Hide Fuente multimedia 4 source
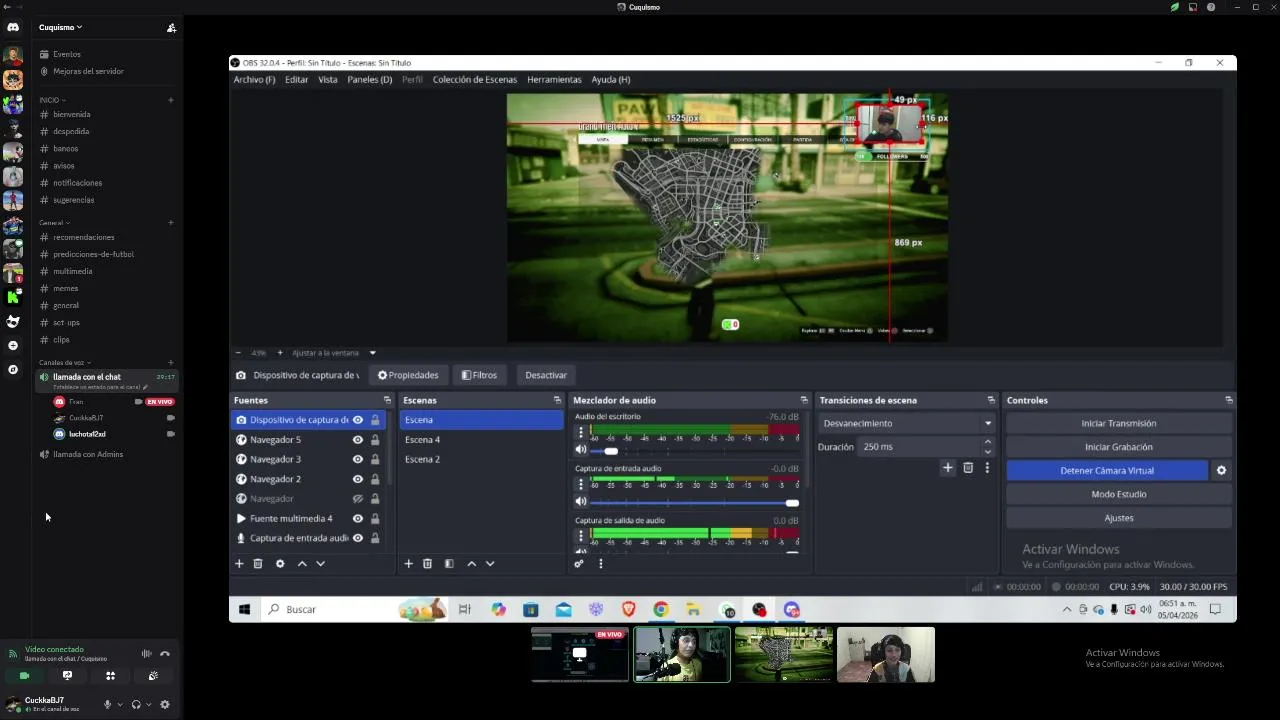 point(357,518)
